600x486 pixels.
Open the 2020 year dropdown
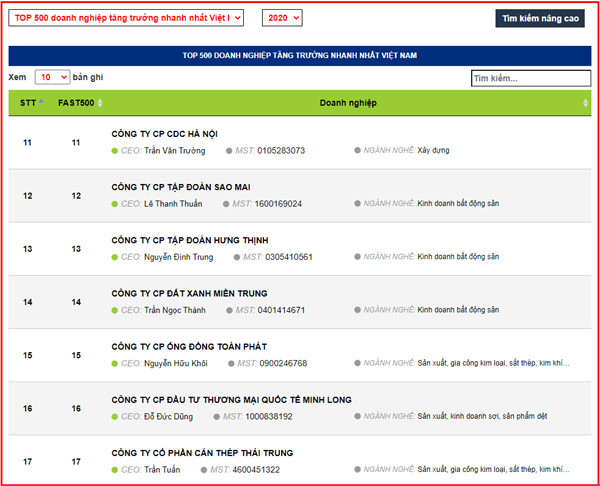click(x=281, y=18)
